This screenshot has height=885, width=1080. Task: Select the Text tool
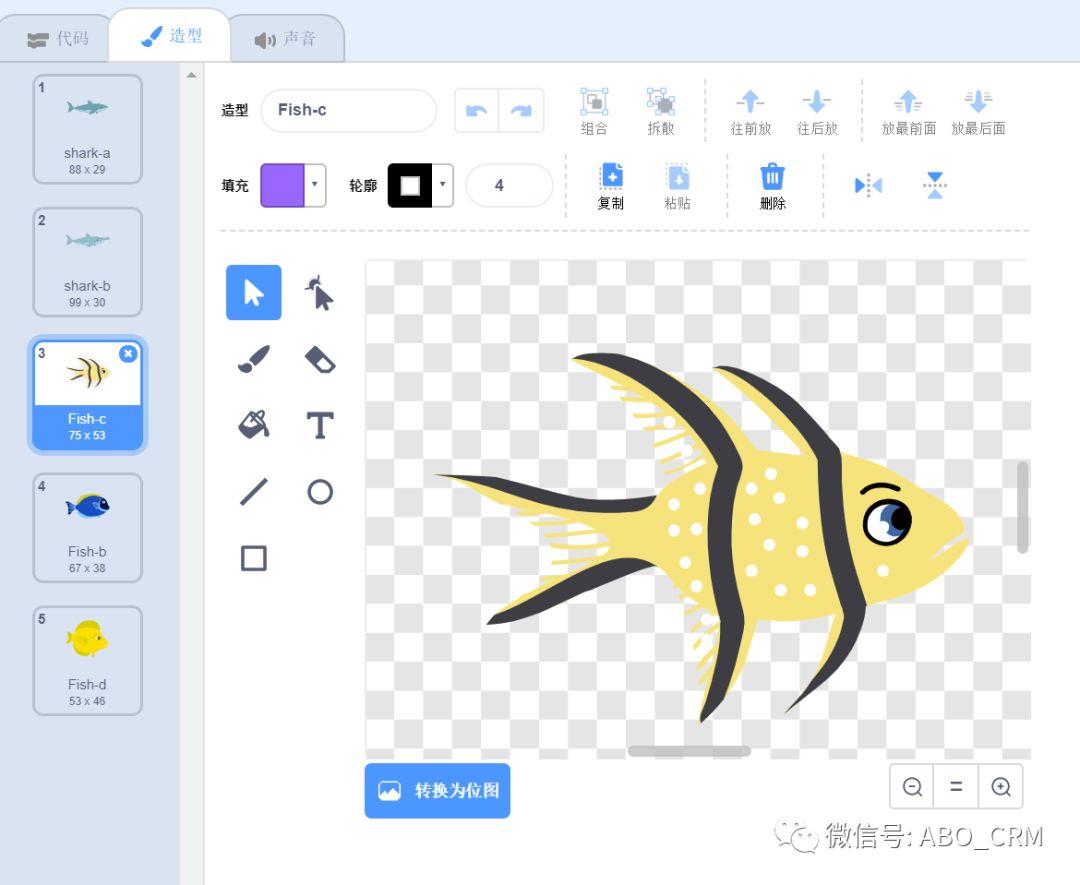(x=320, y=425)
